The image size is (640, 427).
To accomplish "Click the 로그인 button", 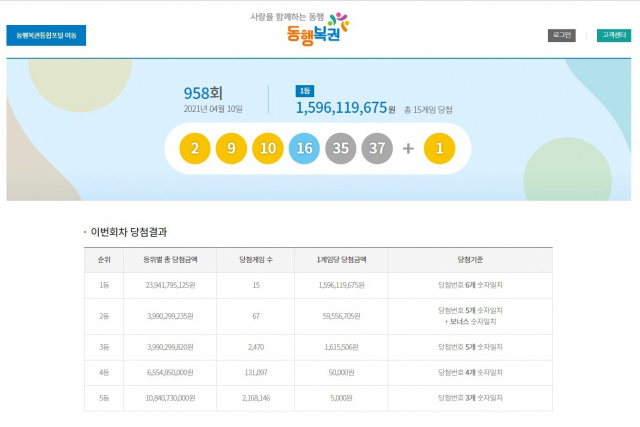I will click(x=562, y=35).
